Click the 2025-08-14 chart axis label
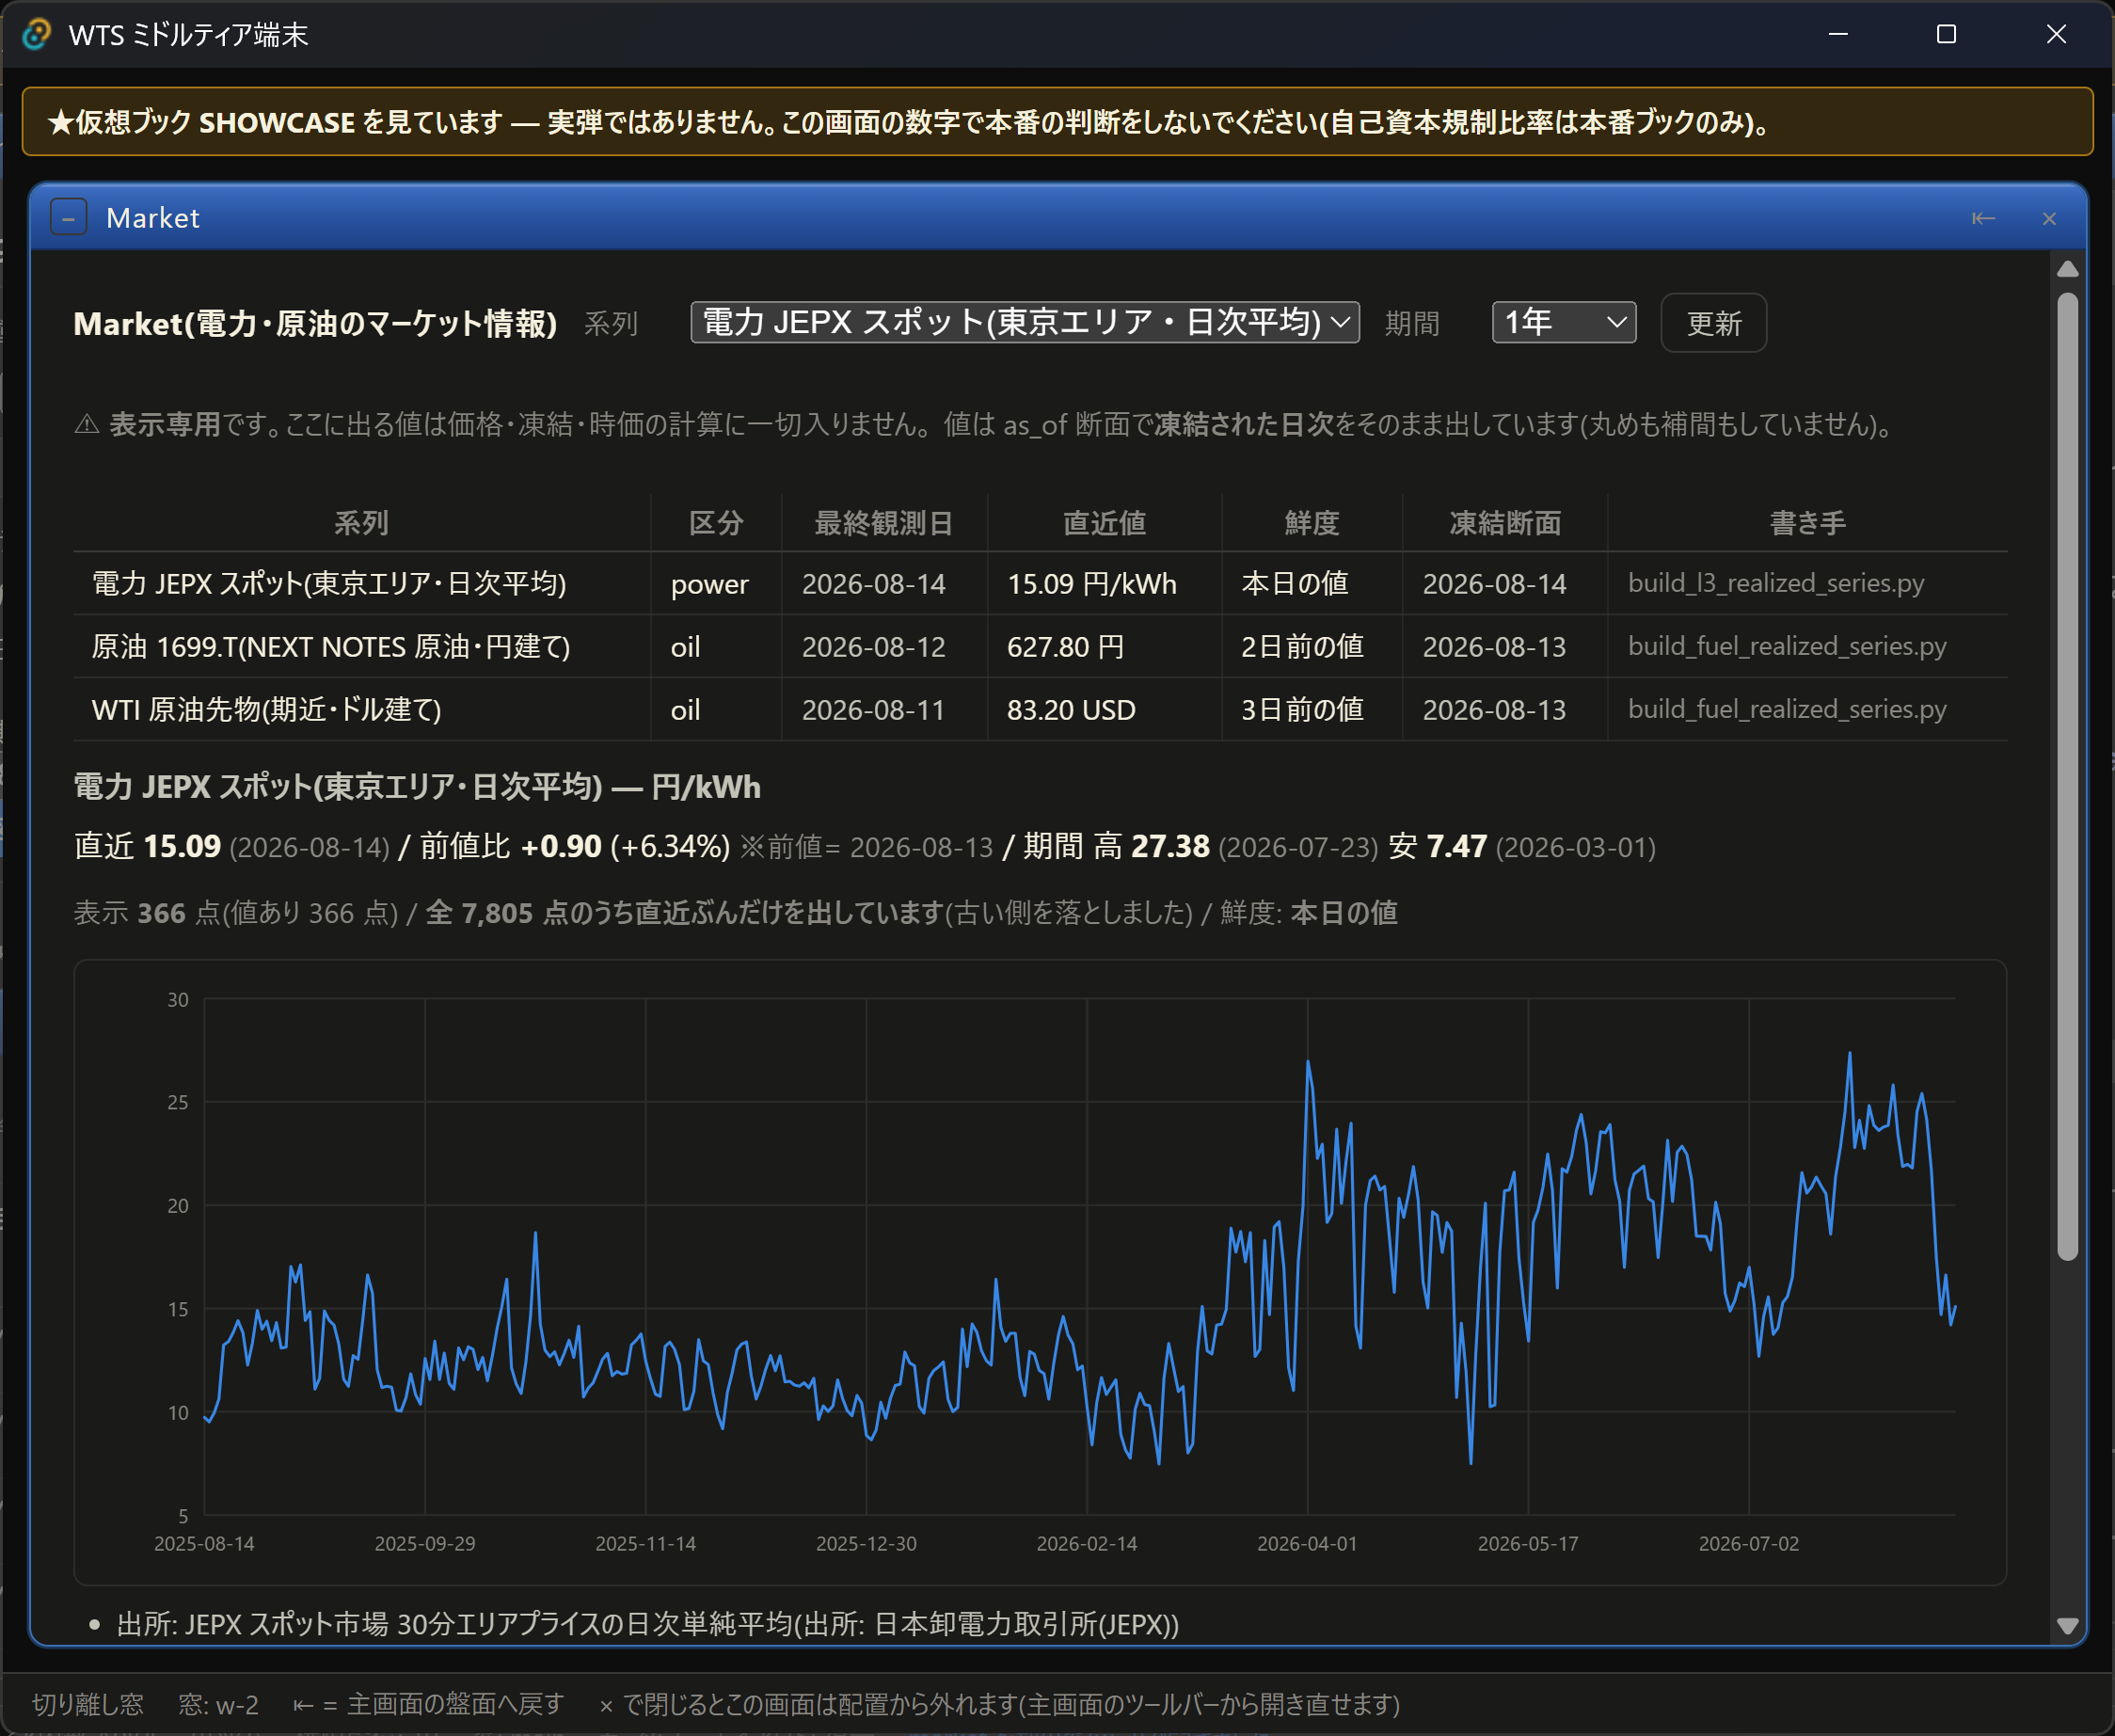The width and height of the screenshot is (2115, 1736). pyautogui.click(x=204, y=1543)
